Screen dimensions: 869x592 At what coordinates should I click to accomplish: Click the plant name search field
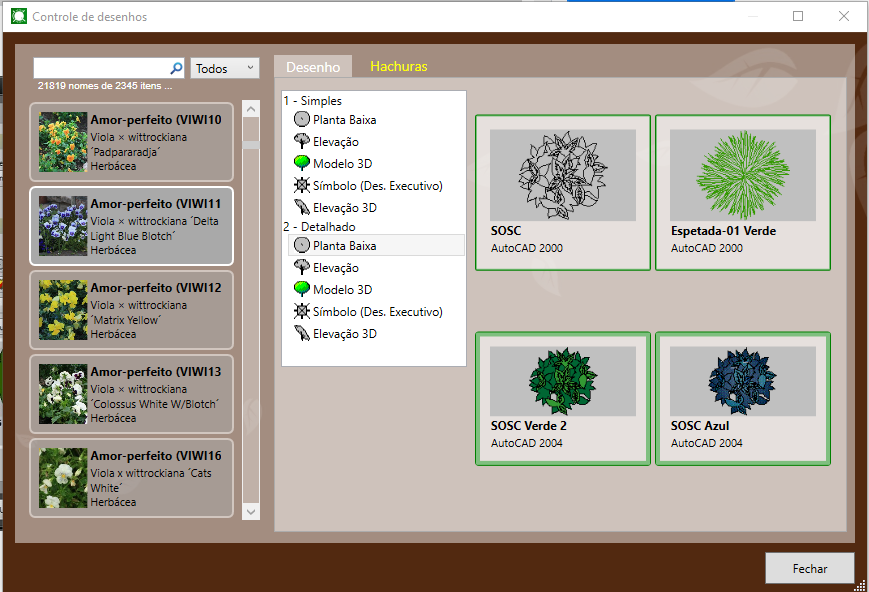click(100, 68)
